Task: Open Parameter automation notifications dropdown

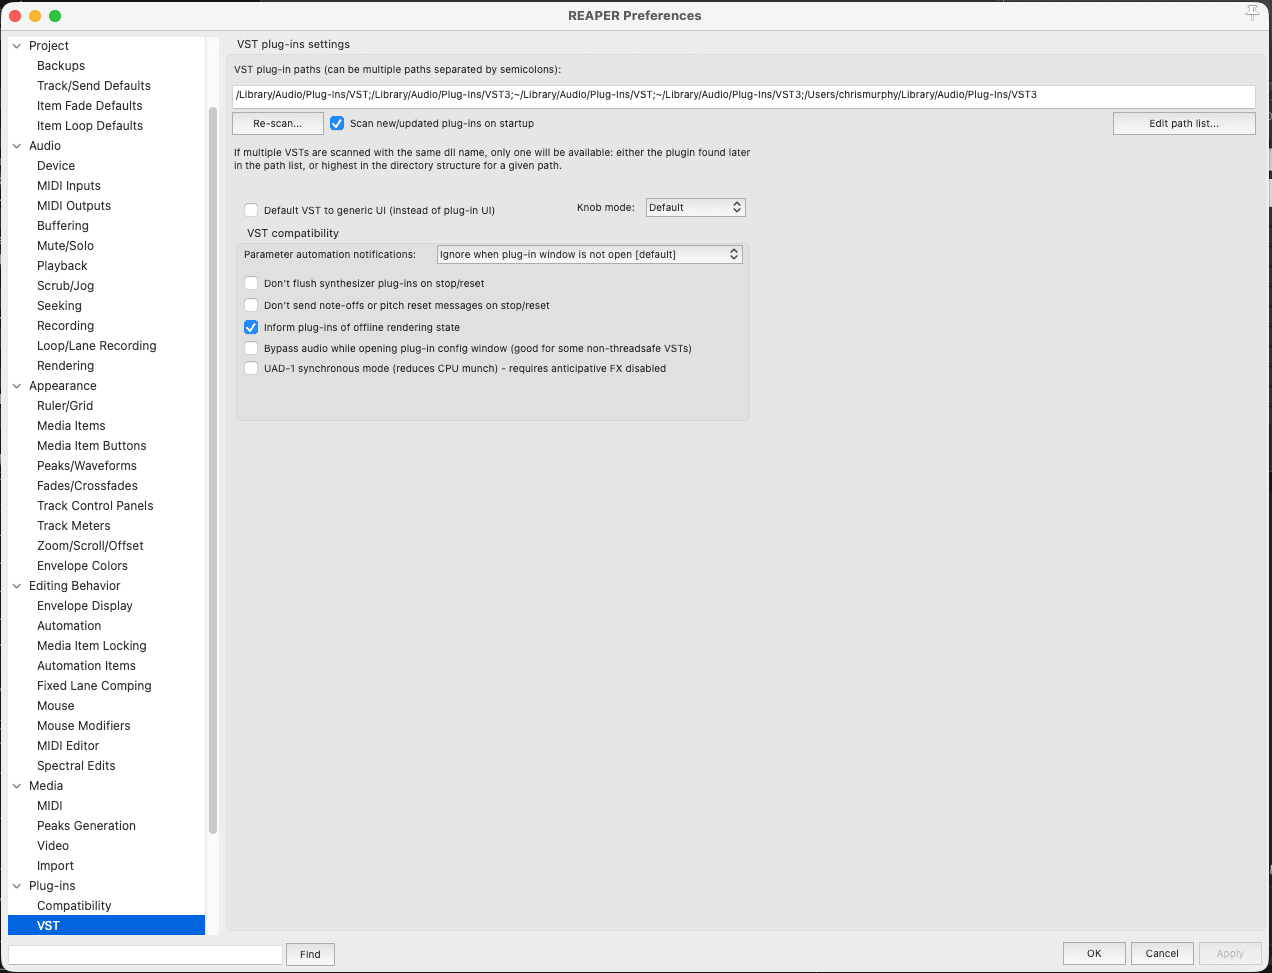Action: [590, 254]
